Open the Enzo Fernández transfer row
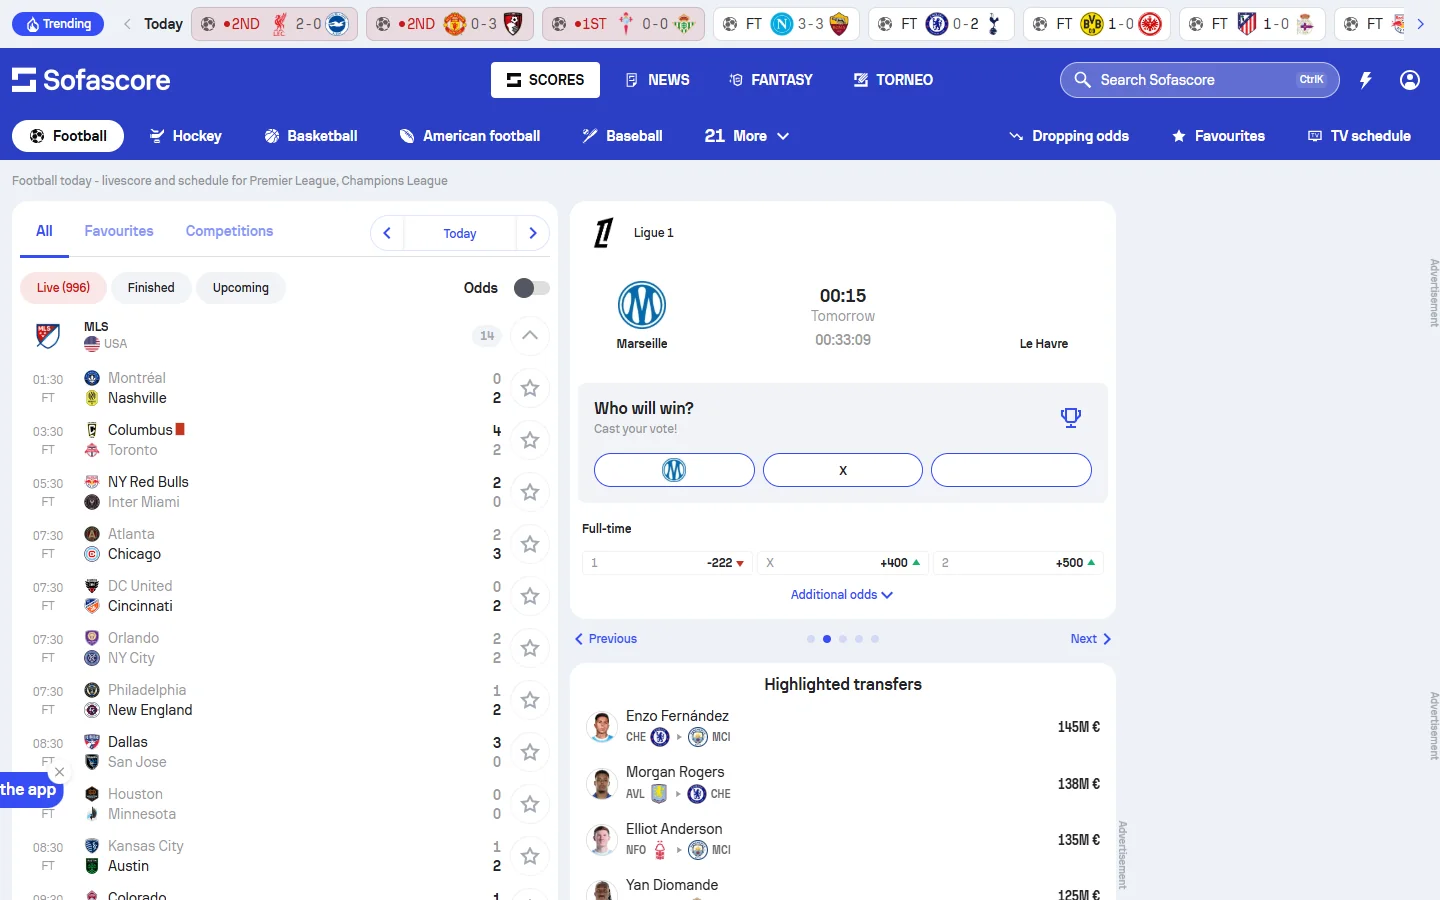 pyautogui.click(x=843, y=727)
